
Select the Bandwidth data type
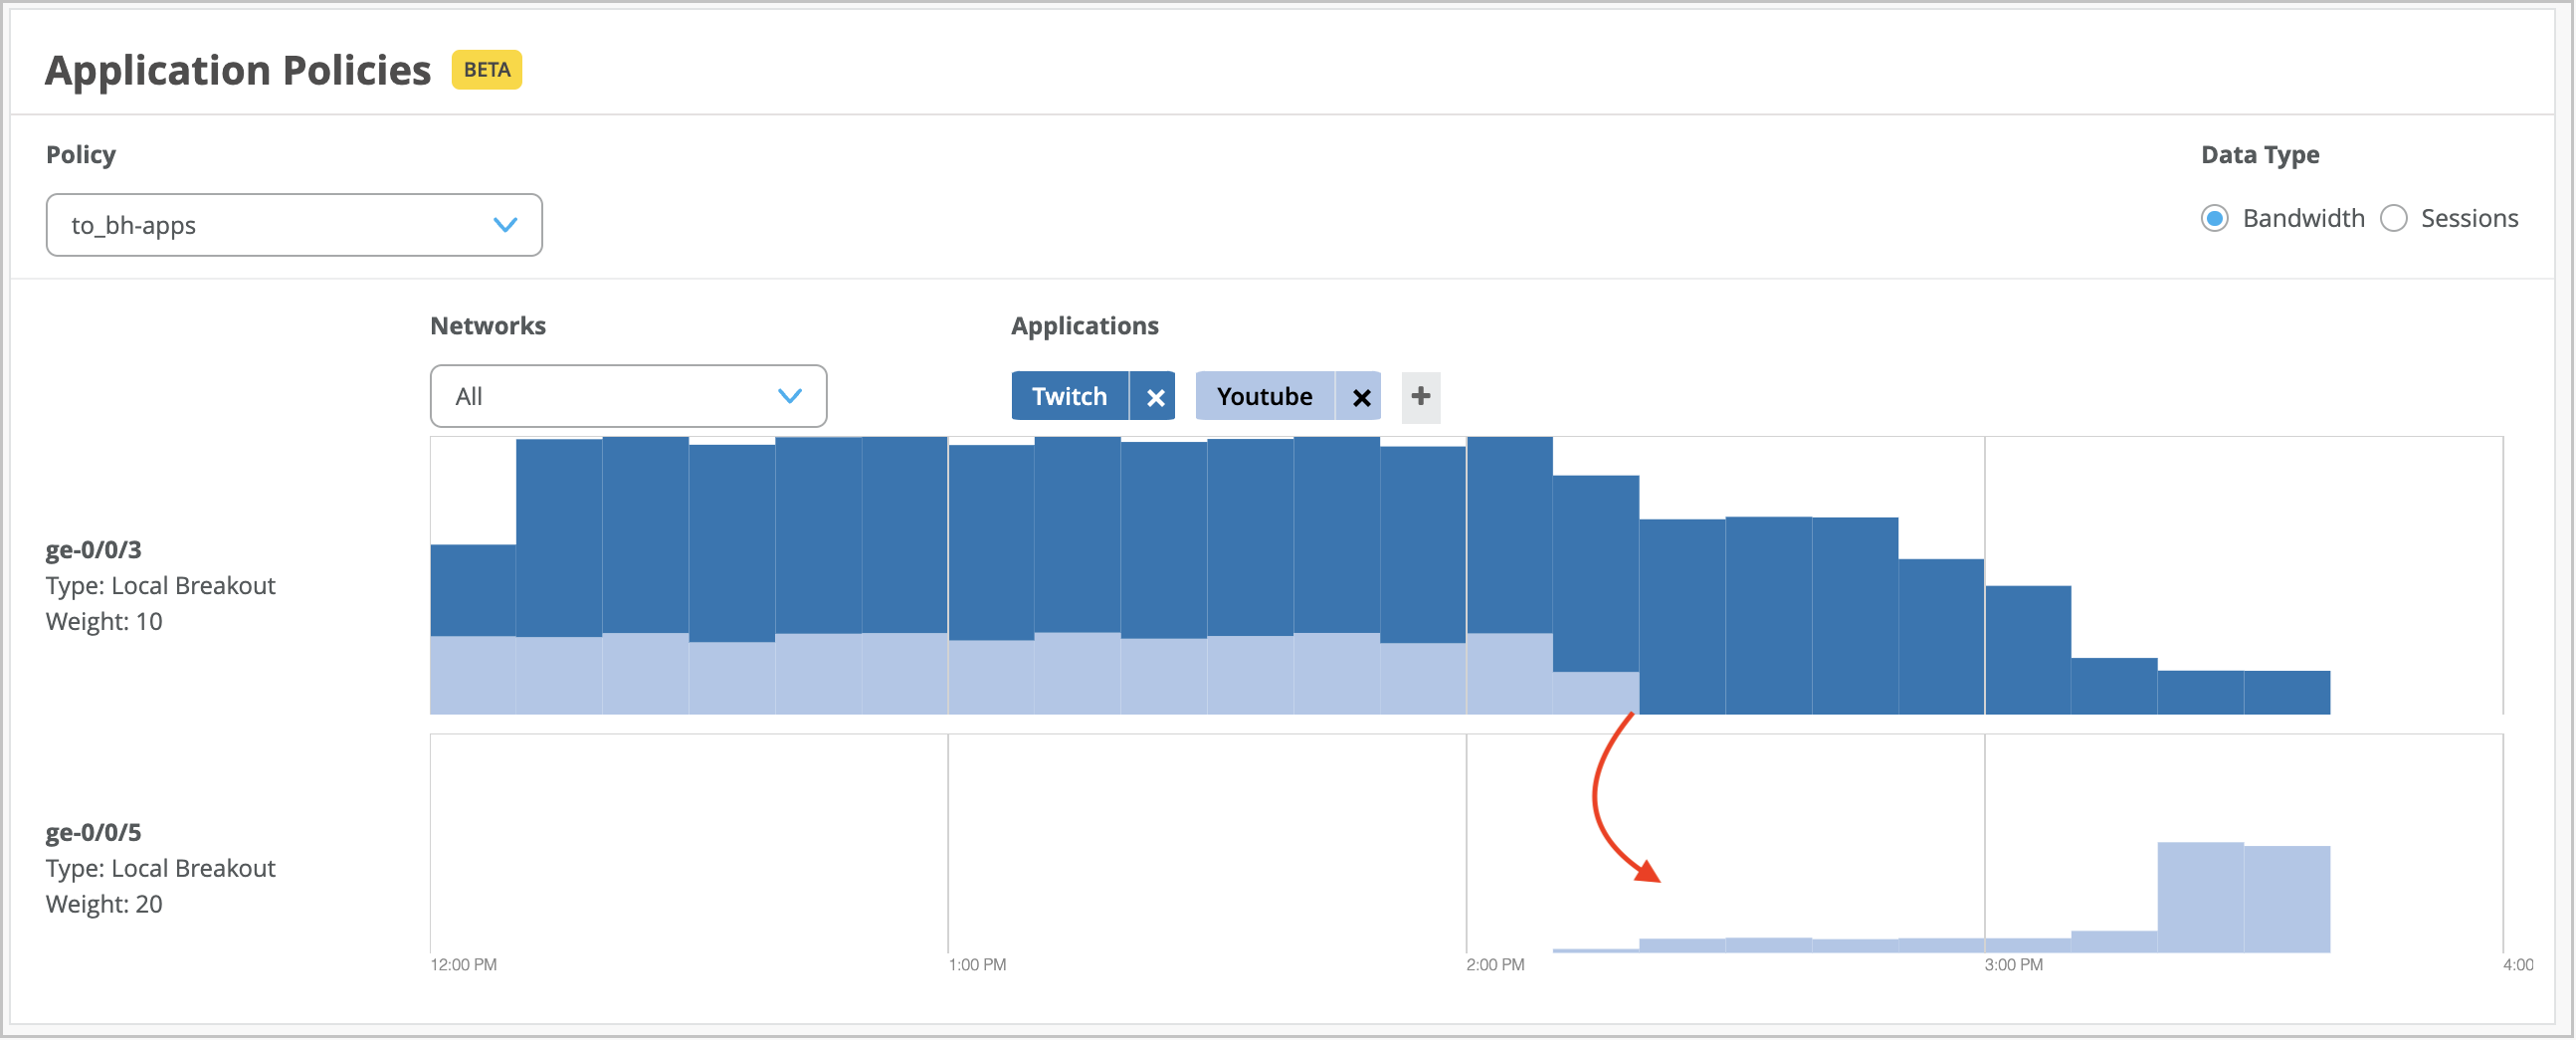click(2214, 218)
